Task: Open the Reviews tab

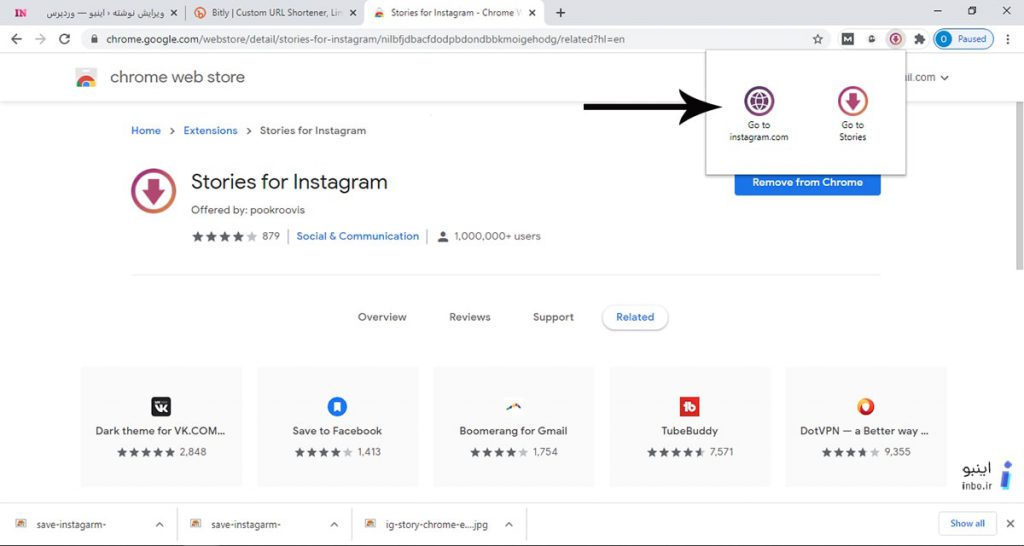Action: tap(470, 317)
